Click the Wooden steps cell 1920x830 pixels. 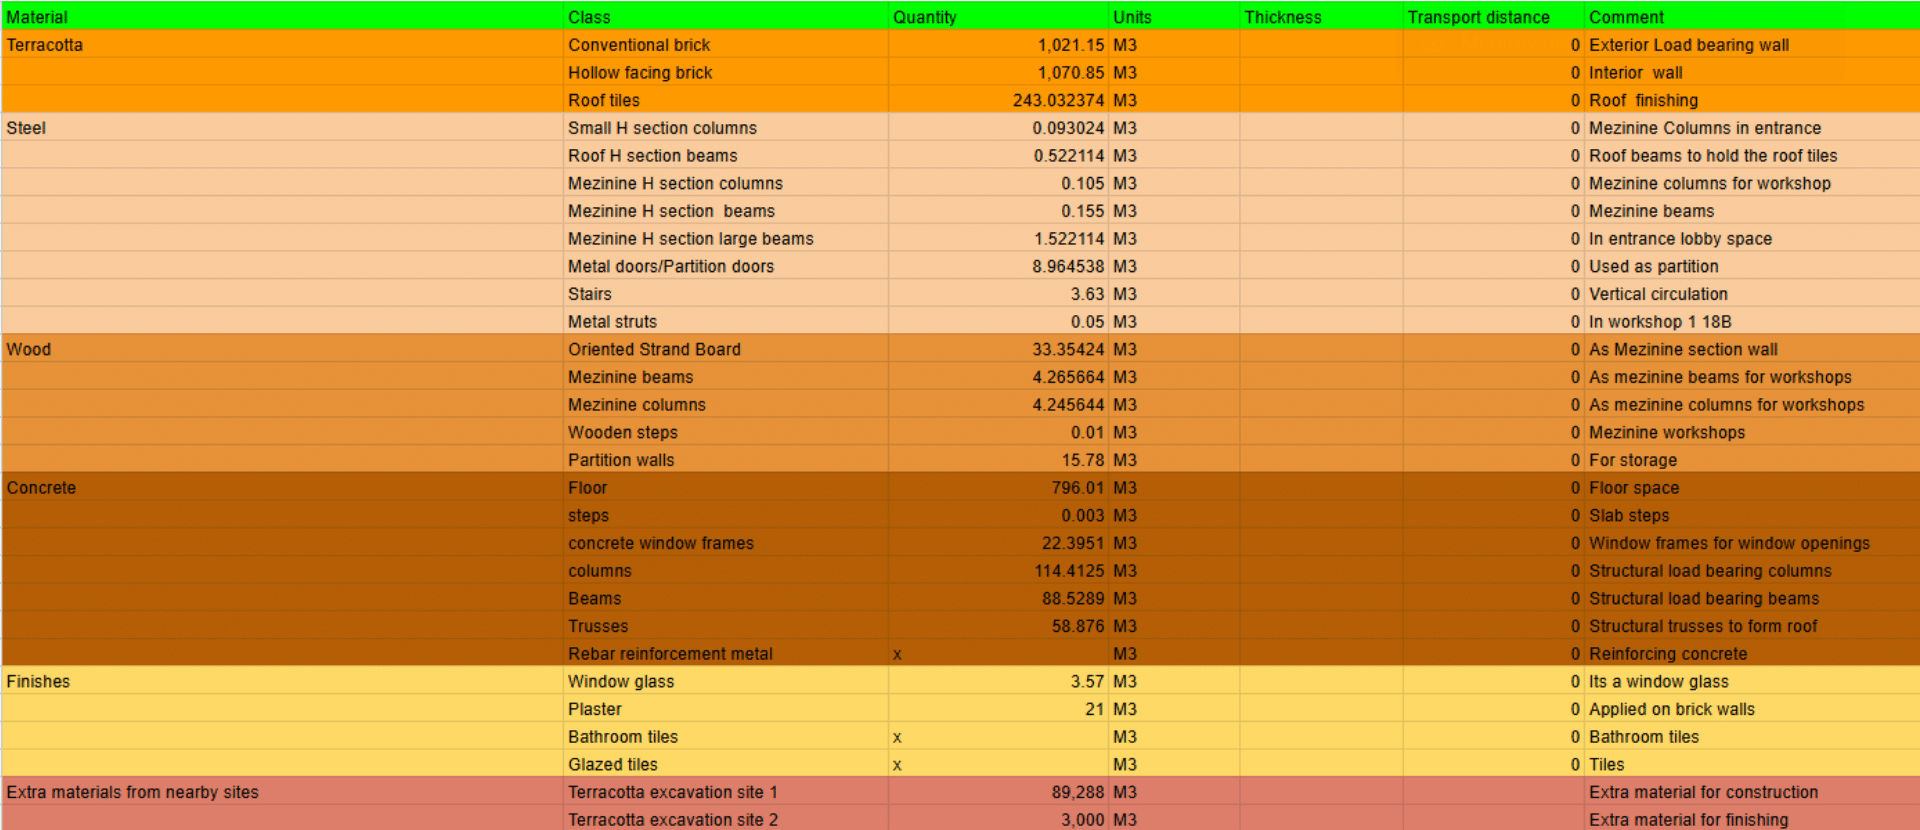click(x=726, y=432)
